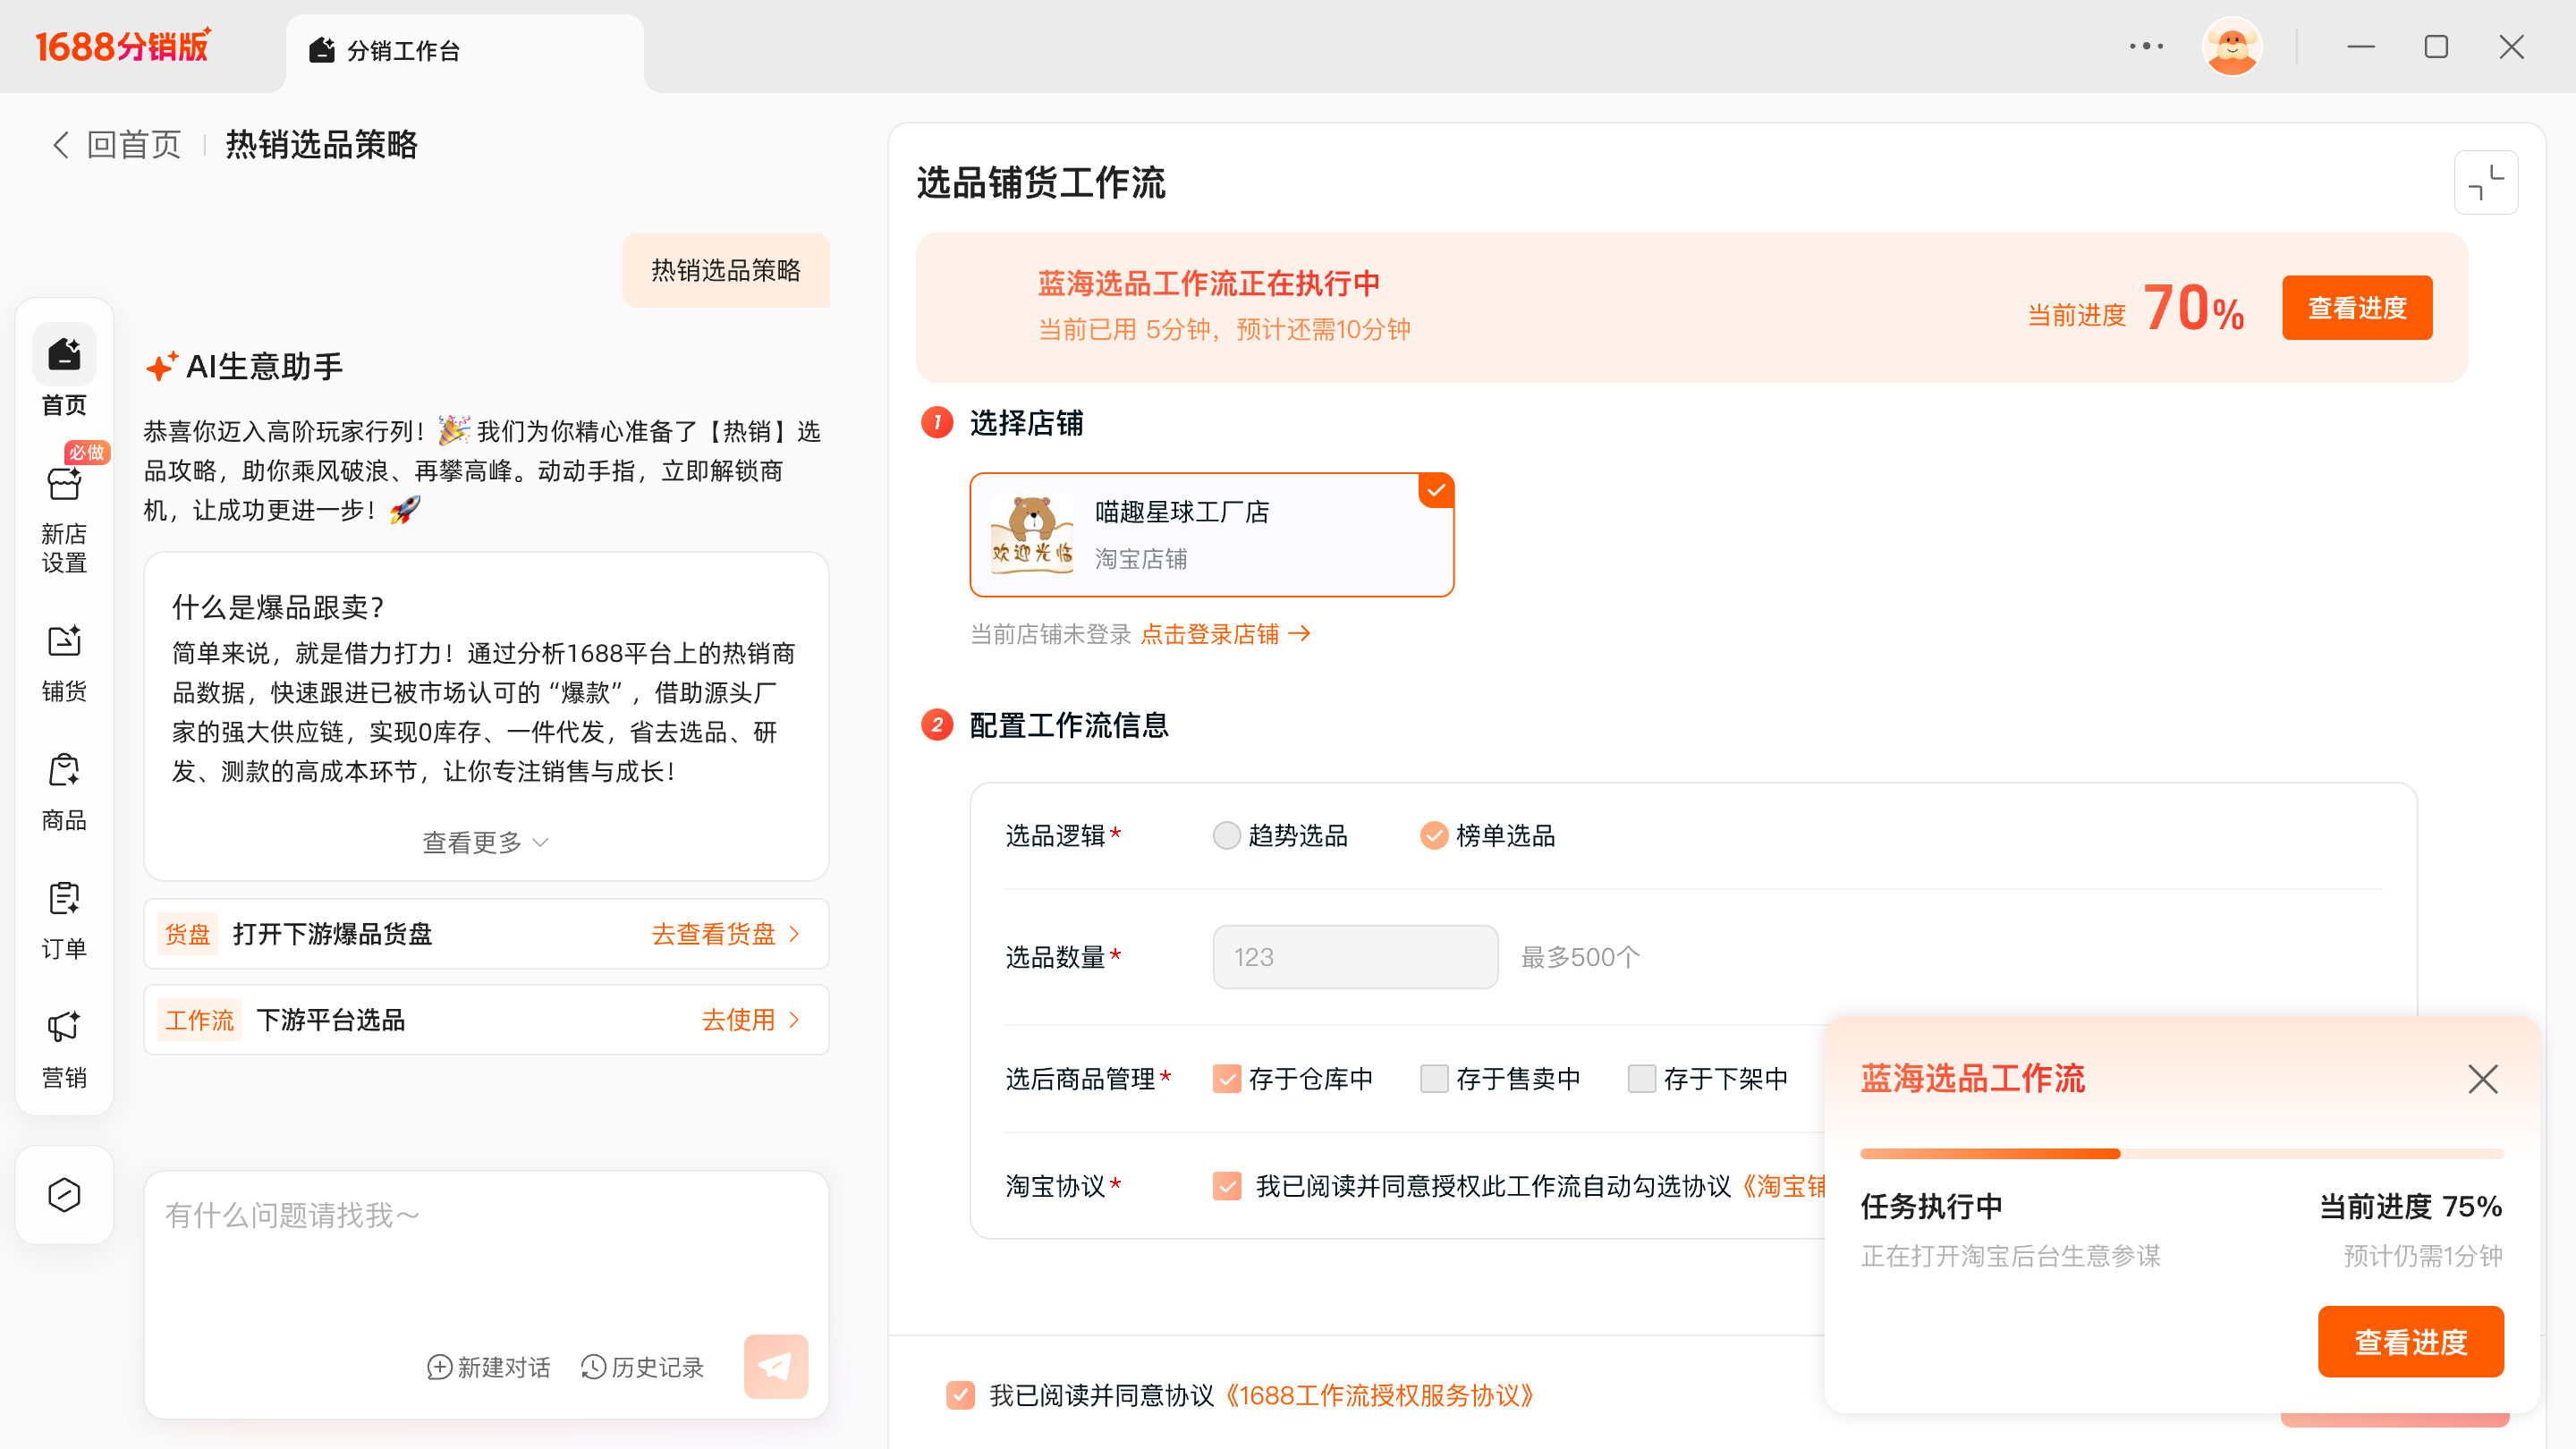Click the back arrow beside 回首页
Screen dimensions: 2576x1449
tap(61, 145)
